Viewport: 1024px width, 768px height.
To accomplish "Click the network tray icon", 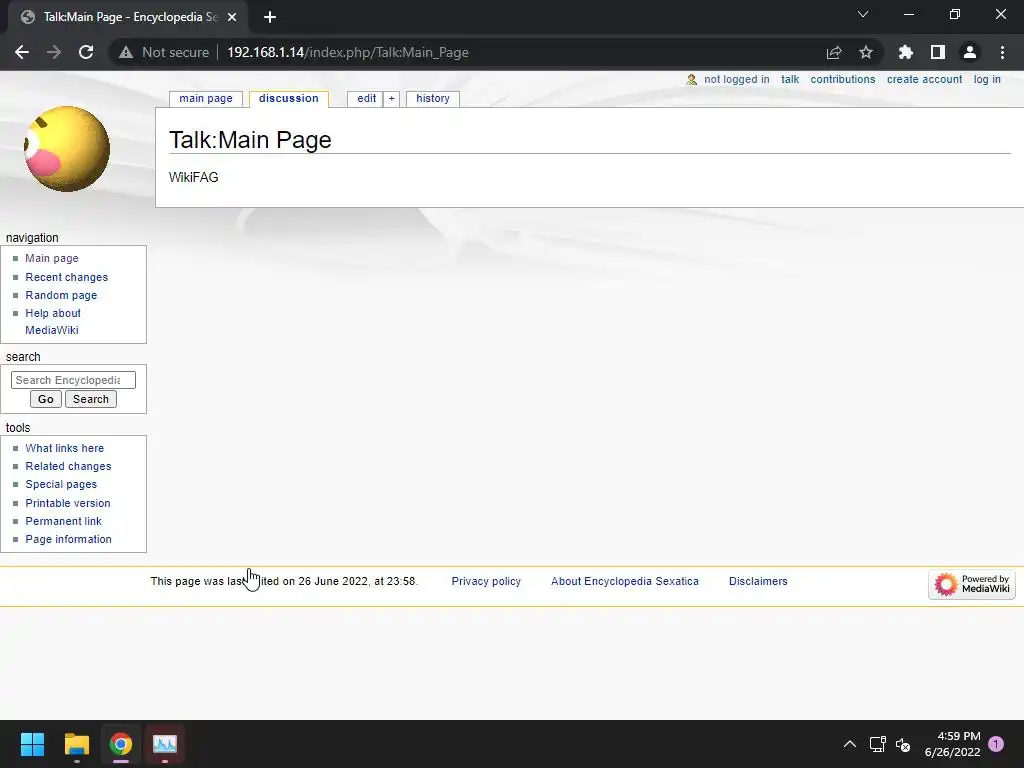I will pyautogui.click(x=877, y=744).
